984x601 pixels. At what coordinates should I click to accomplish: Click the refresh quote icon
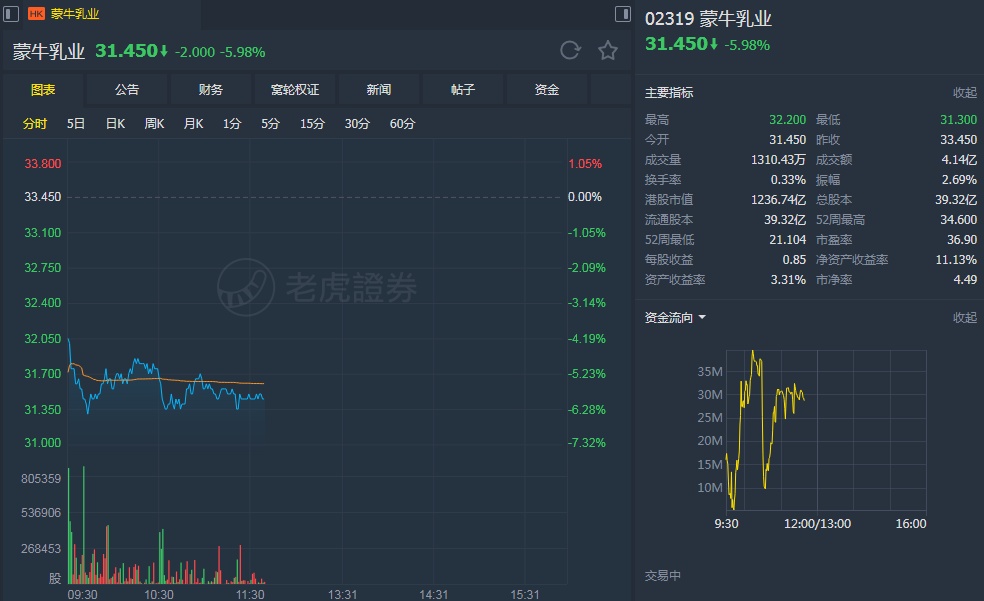tap(570, 51)
